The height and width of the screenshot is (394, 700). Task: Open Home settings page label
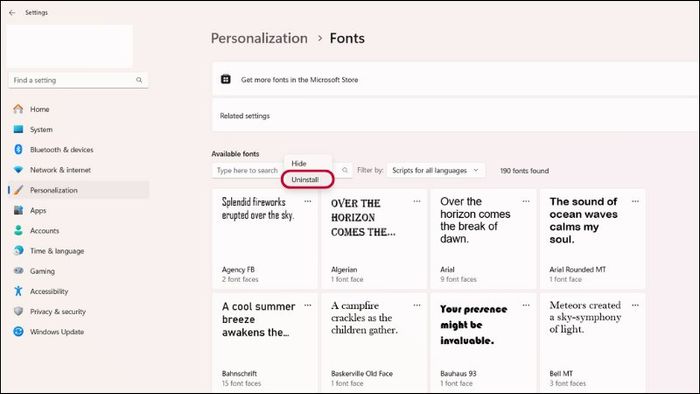40,109
